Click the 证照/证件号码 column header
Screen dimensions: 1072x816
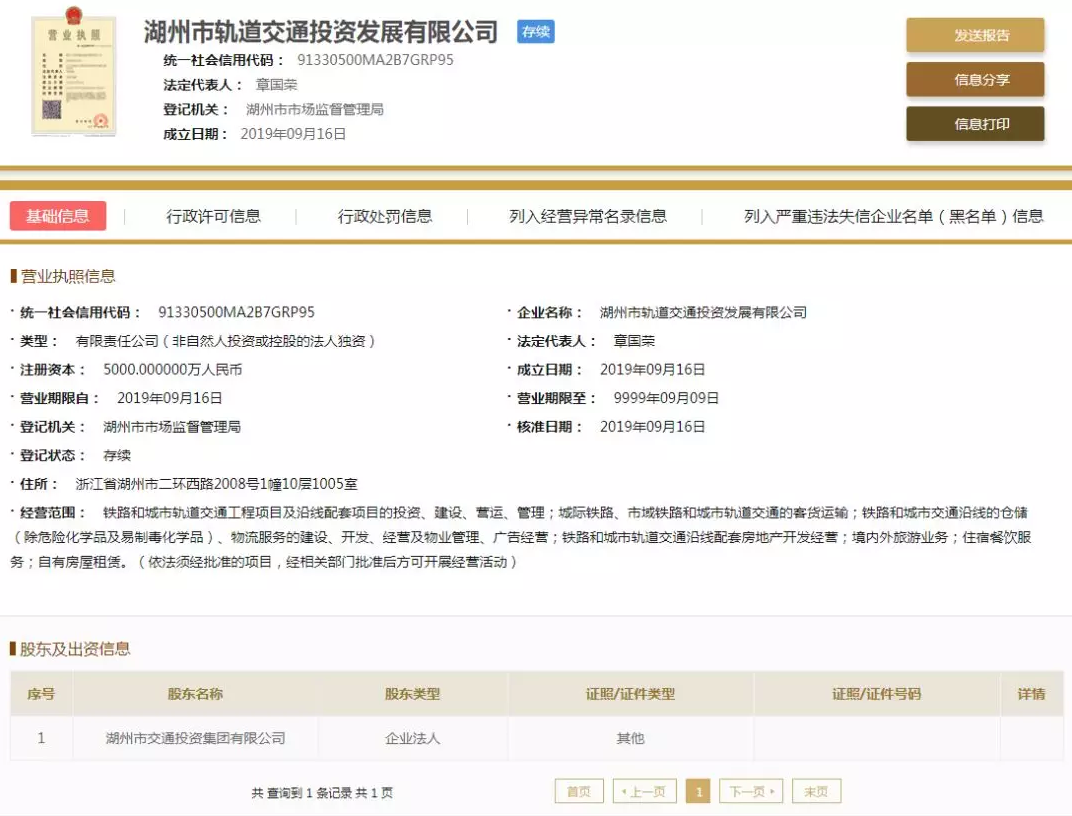click(x=876, y=694)
